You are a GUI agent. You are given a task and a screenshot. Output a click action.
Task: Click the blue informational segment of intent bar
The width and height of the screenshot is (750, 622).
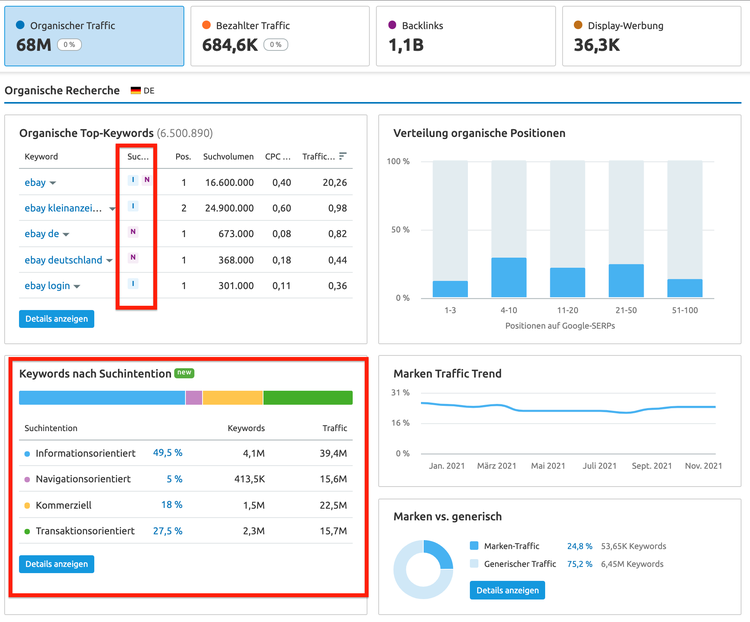pyautogui.click(x=102, y=398)
